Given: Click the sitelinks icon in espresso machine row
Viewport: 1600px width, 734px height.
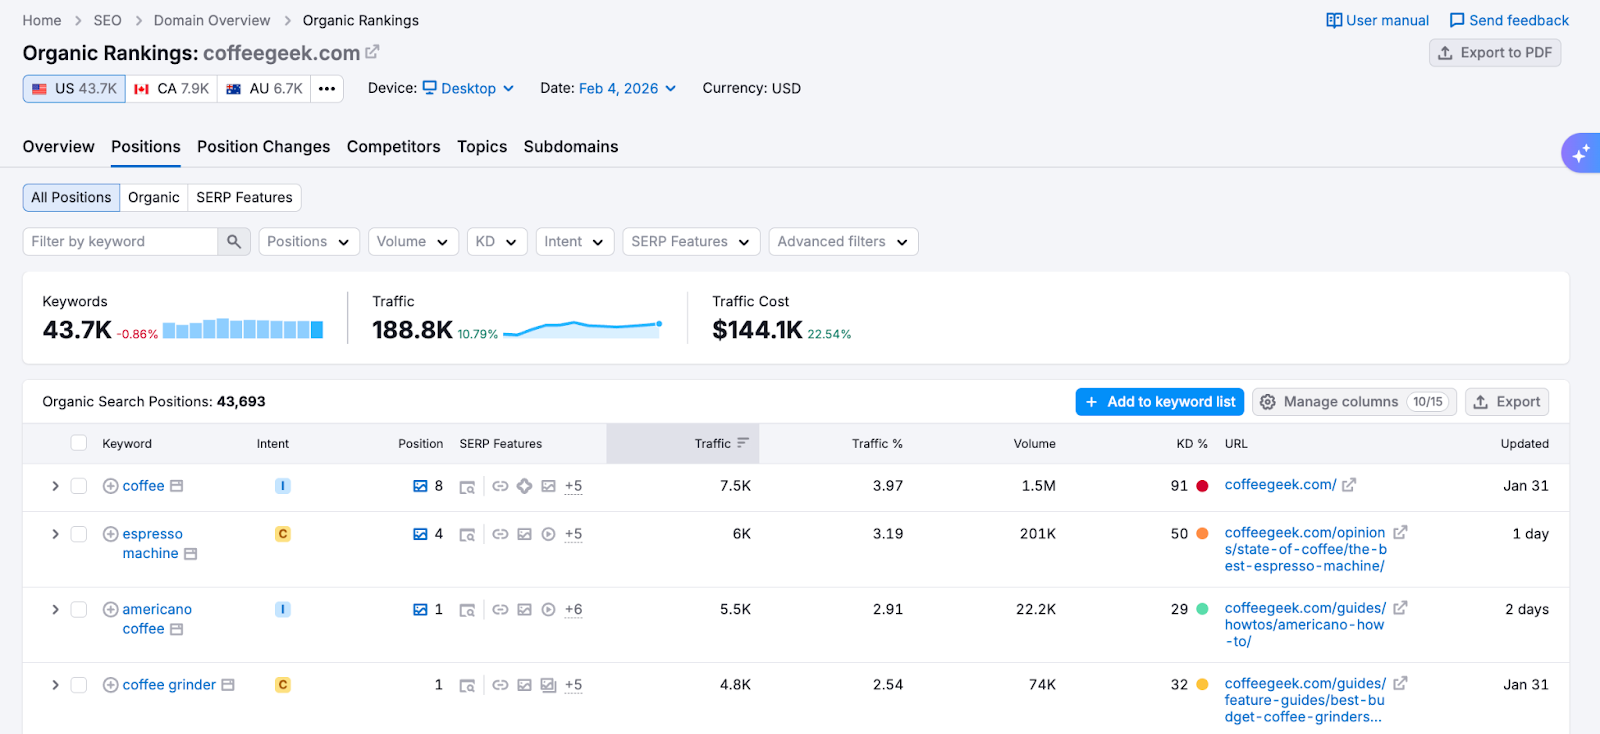Looking at the screenshot, I should click(500, 534).
